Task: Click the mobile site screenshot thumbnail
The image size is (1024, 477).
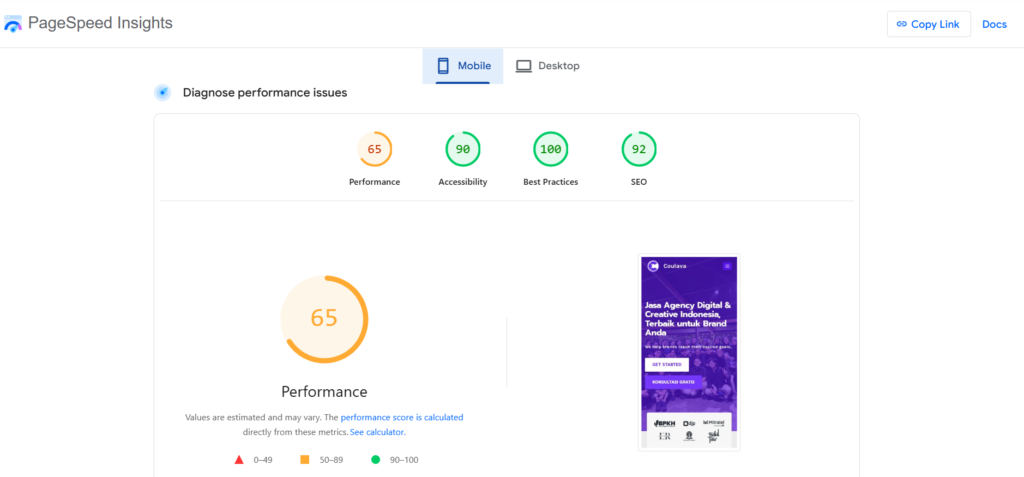Action: (689, 352)
